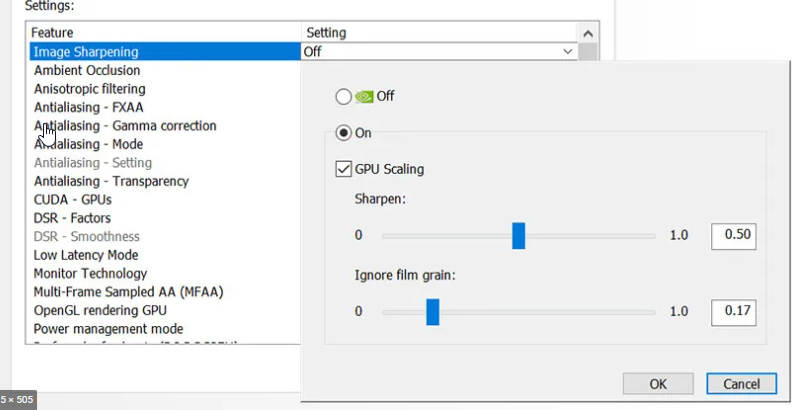Select the CUDA - GPUs feature
Viewport: 796px width, 410px height.
pyautogui.click(x=73, y=199)
